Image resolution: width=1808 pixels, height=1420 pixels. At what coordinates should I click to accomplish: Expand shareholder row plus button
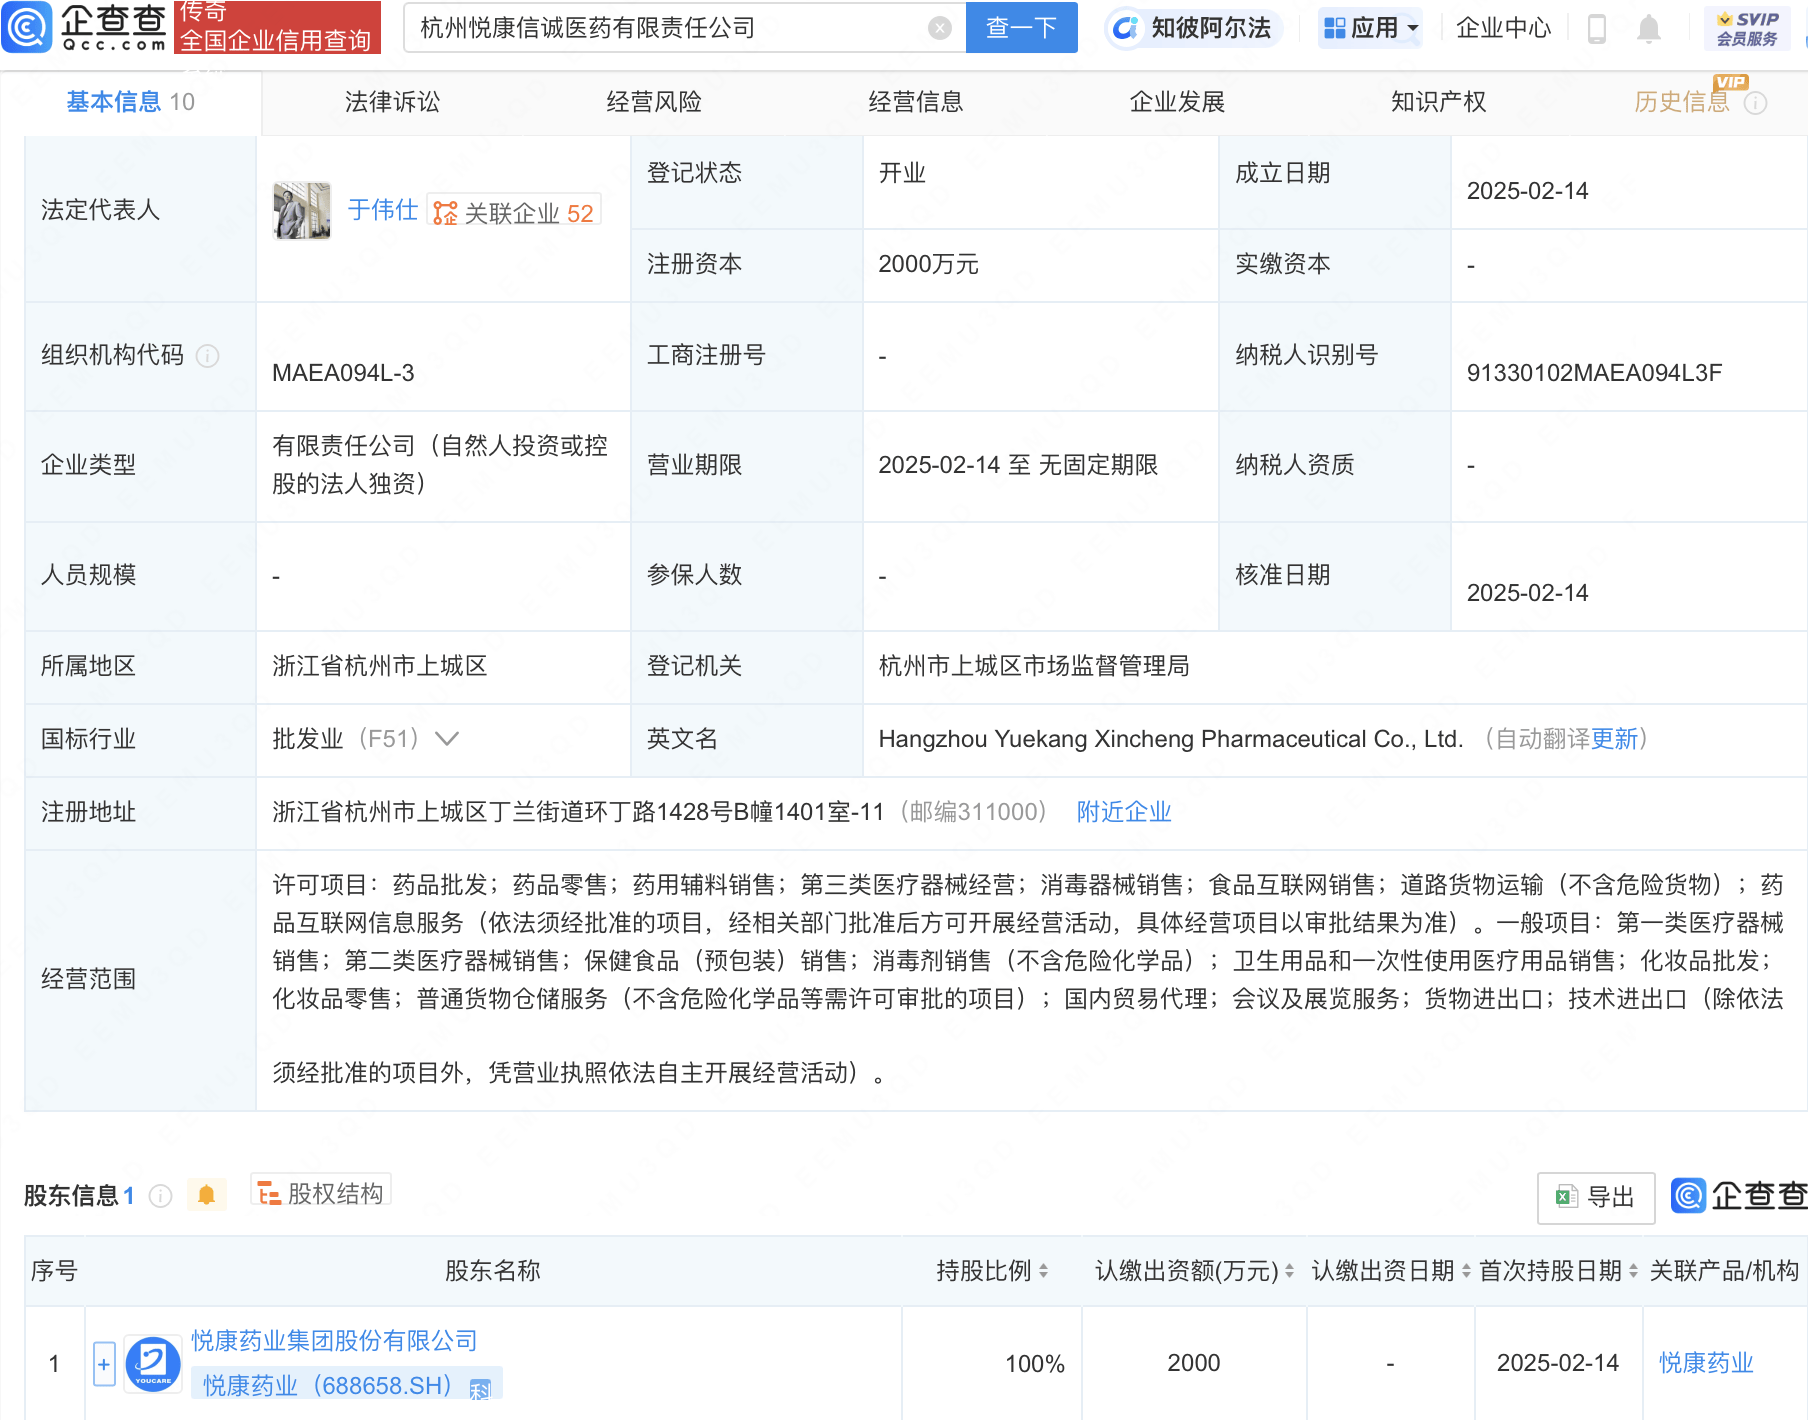click(104, 1364)
